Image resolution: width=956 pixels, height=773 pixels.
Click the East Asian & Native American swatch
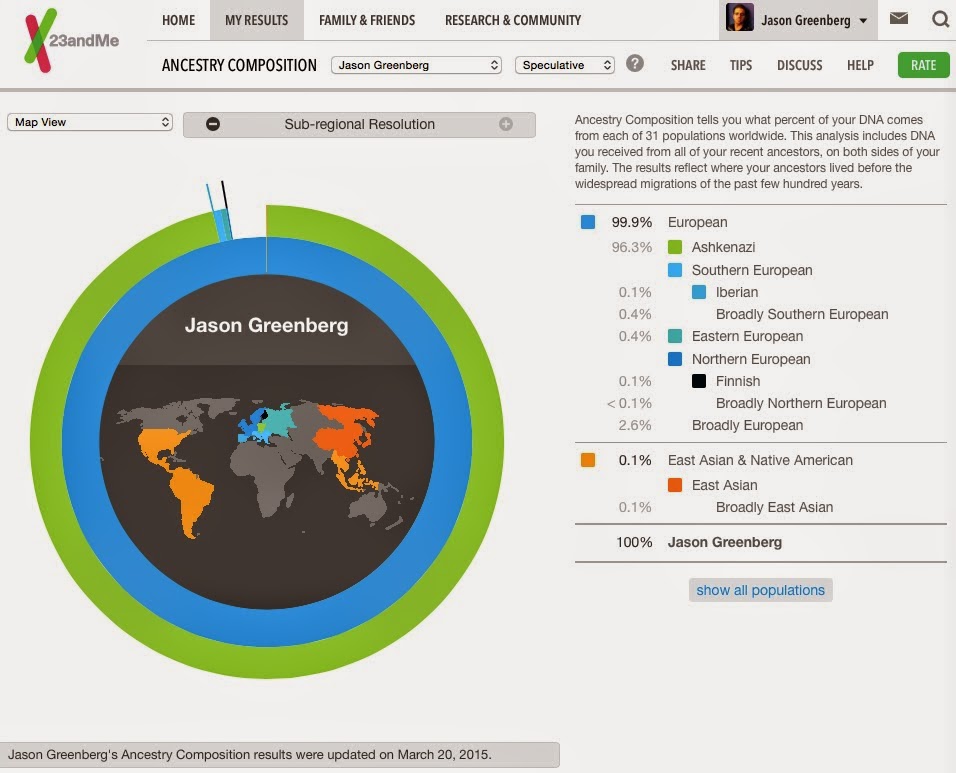(588, 460)
